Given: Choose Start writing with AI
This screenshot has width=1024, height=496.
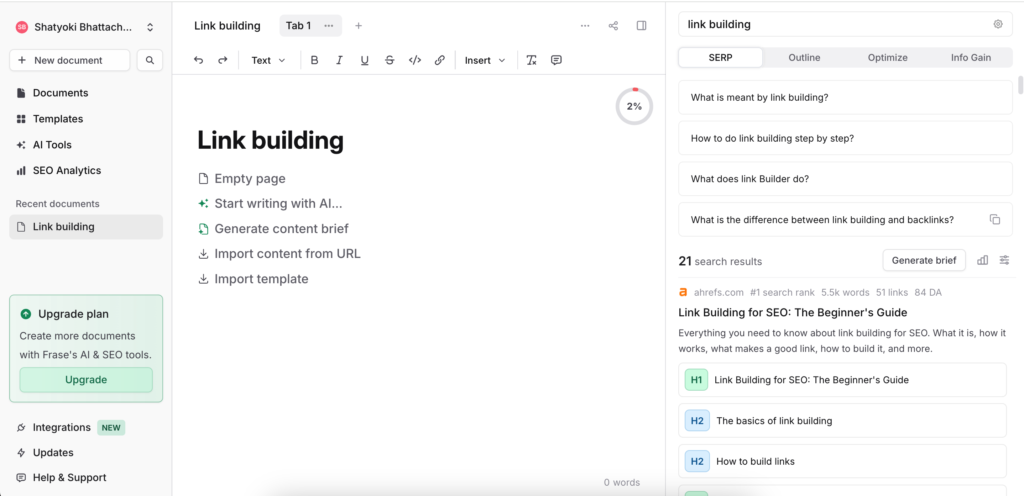Looking at the screenshot, I should click(x=270, y=204).
